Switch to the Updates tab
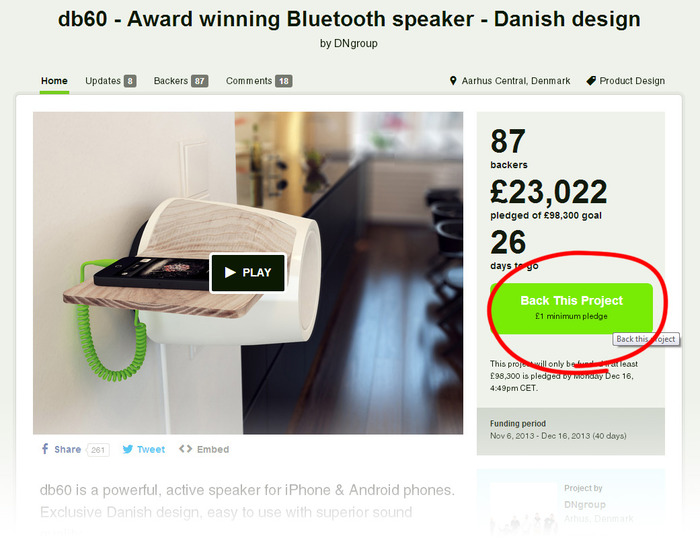The height and width of the screenshot is (559, 700). click(110, 81)
